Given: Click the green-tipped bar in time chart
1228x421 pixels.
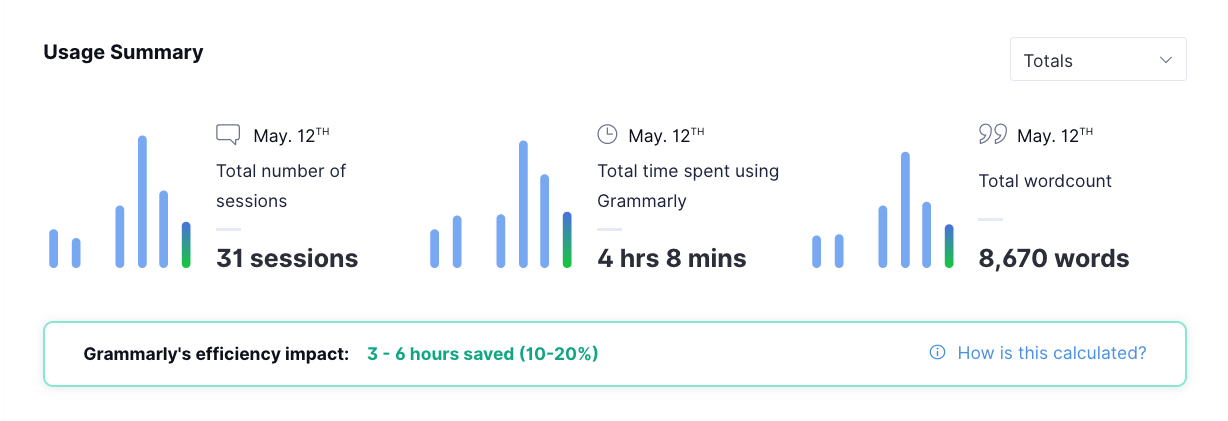Looking at the screenshot, I should pos(567,240).
